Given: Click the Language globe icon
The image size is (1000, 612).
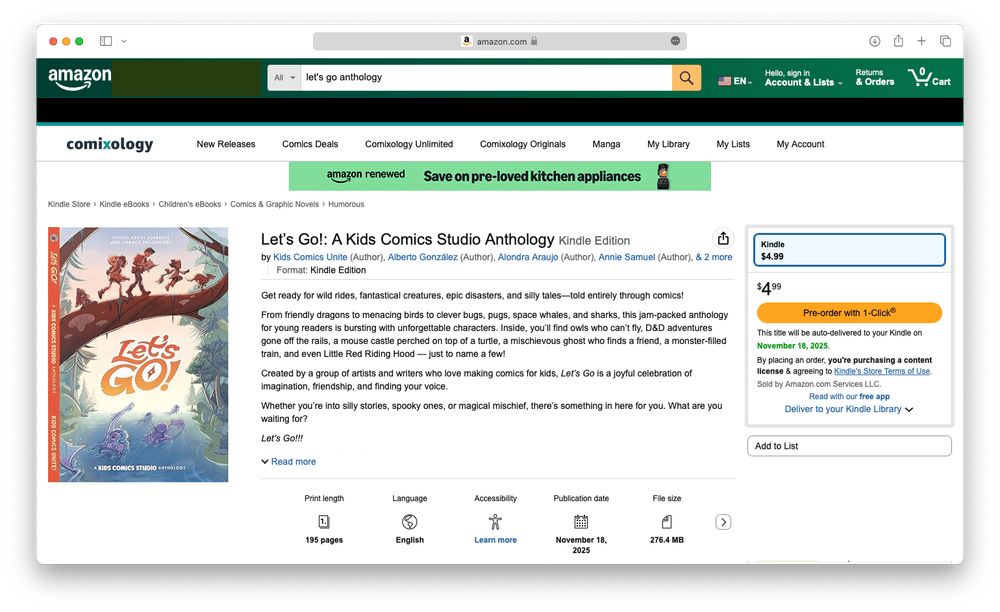Looking at the screenshot, I should 409,522.
